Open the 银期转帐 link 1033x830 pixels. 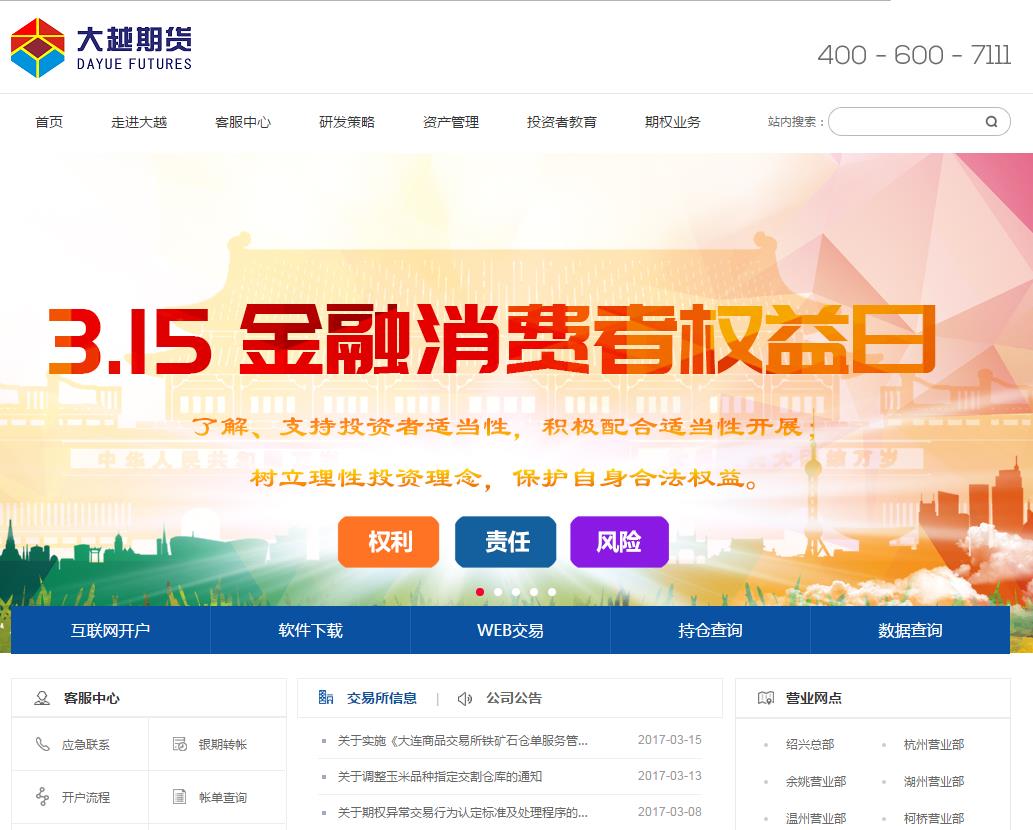coord(223,744)
